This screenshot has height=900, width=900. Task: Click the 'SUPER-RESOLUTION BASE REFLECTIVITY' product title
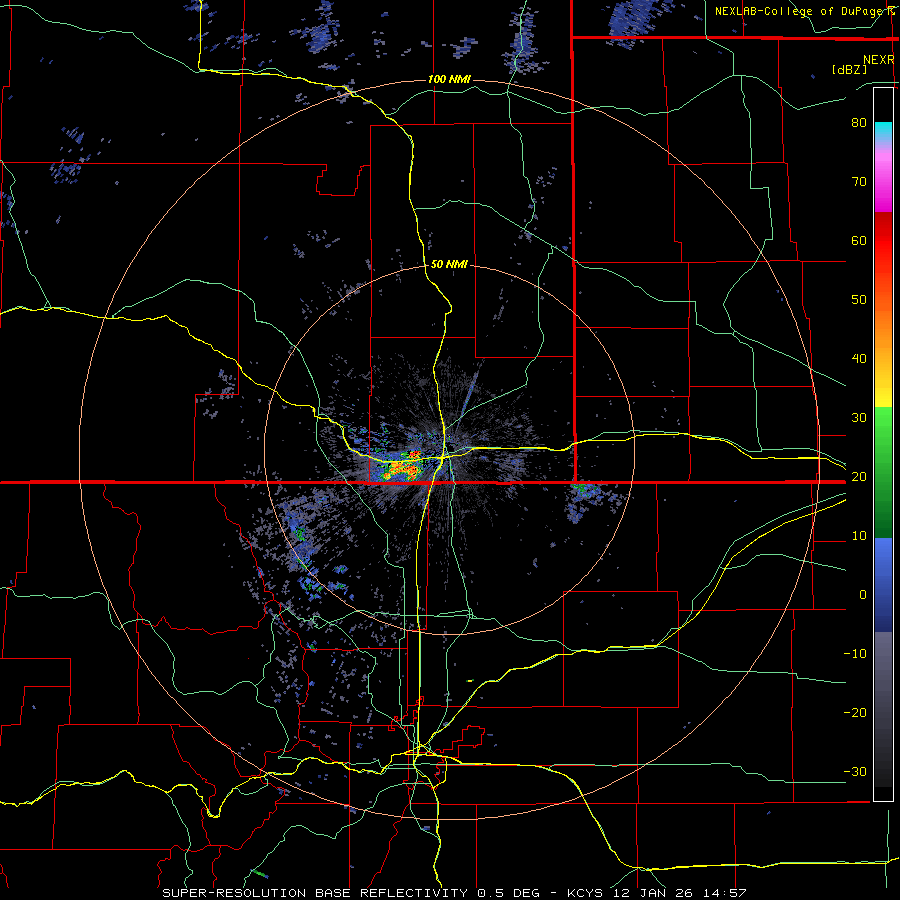315,893
